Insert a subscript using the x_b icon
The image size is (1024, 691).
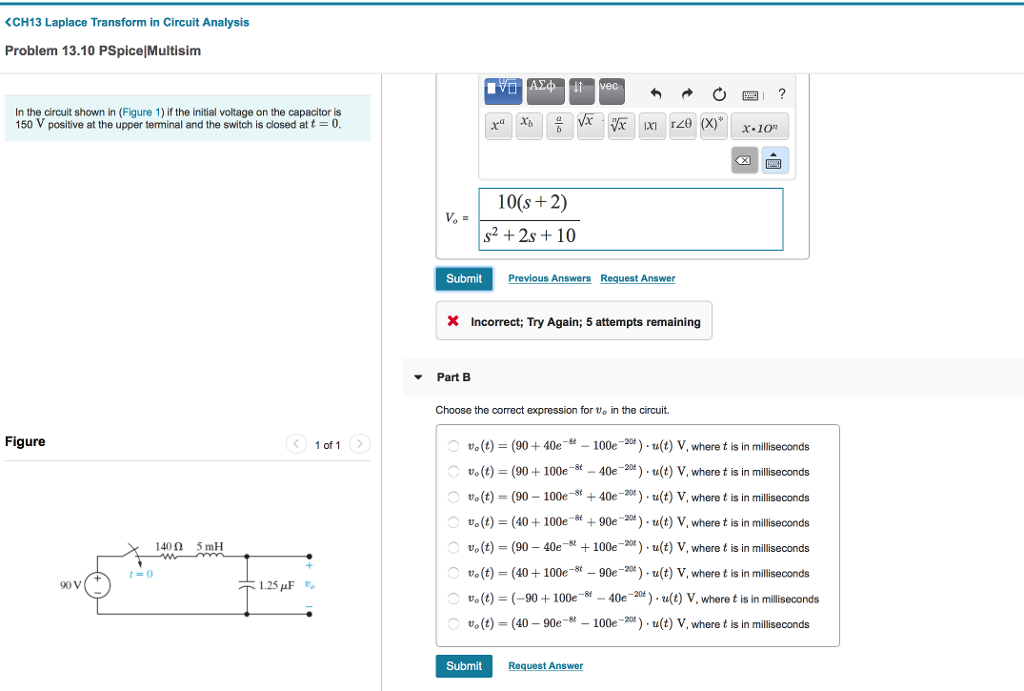528,125
